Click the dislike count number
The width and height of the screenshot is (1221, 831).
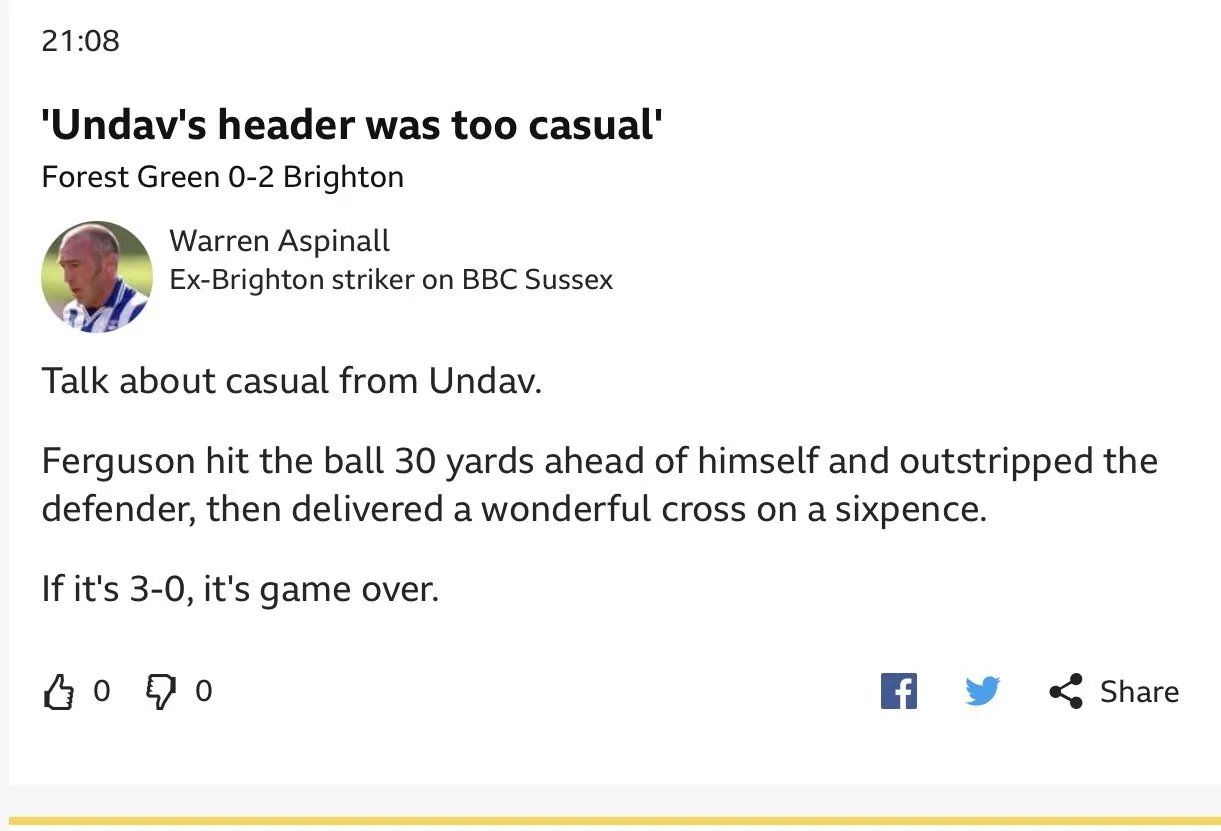pos(203,691)
